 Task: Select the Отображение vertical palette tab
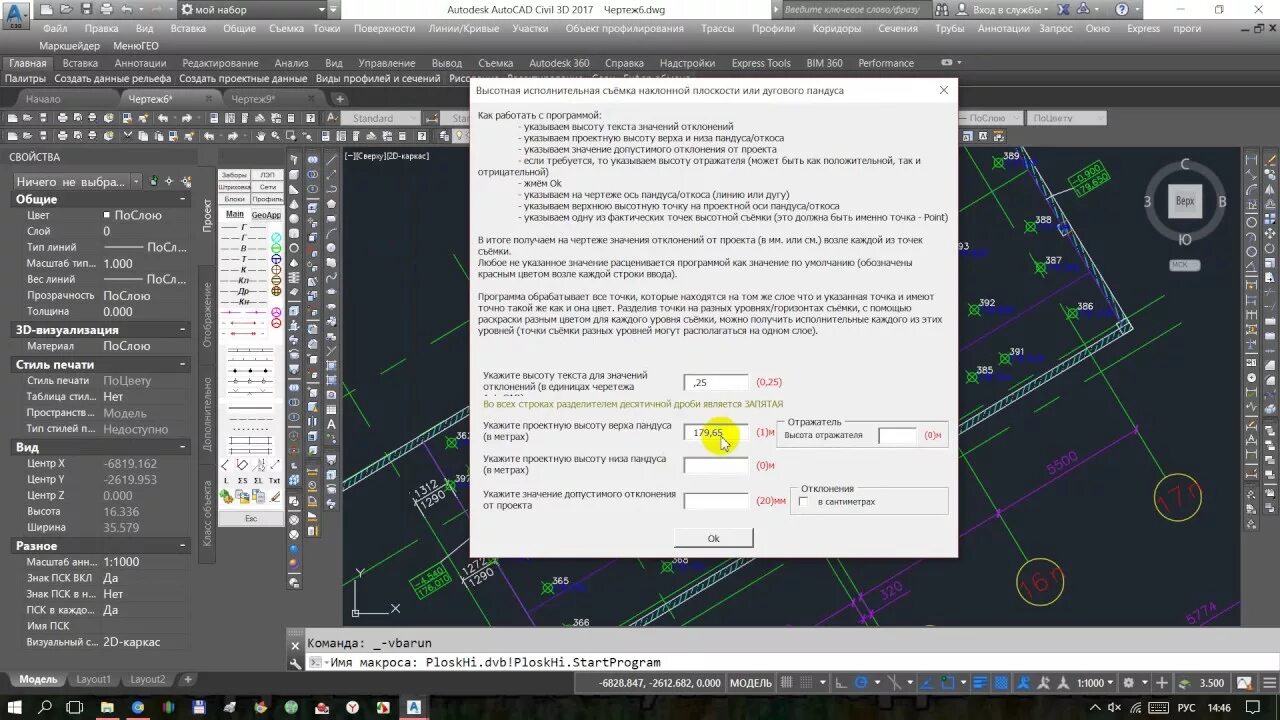click(x=207, y=315)
